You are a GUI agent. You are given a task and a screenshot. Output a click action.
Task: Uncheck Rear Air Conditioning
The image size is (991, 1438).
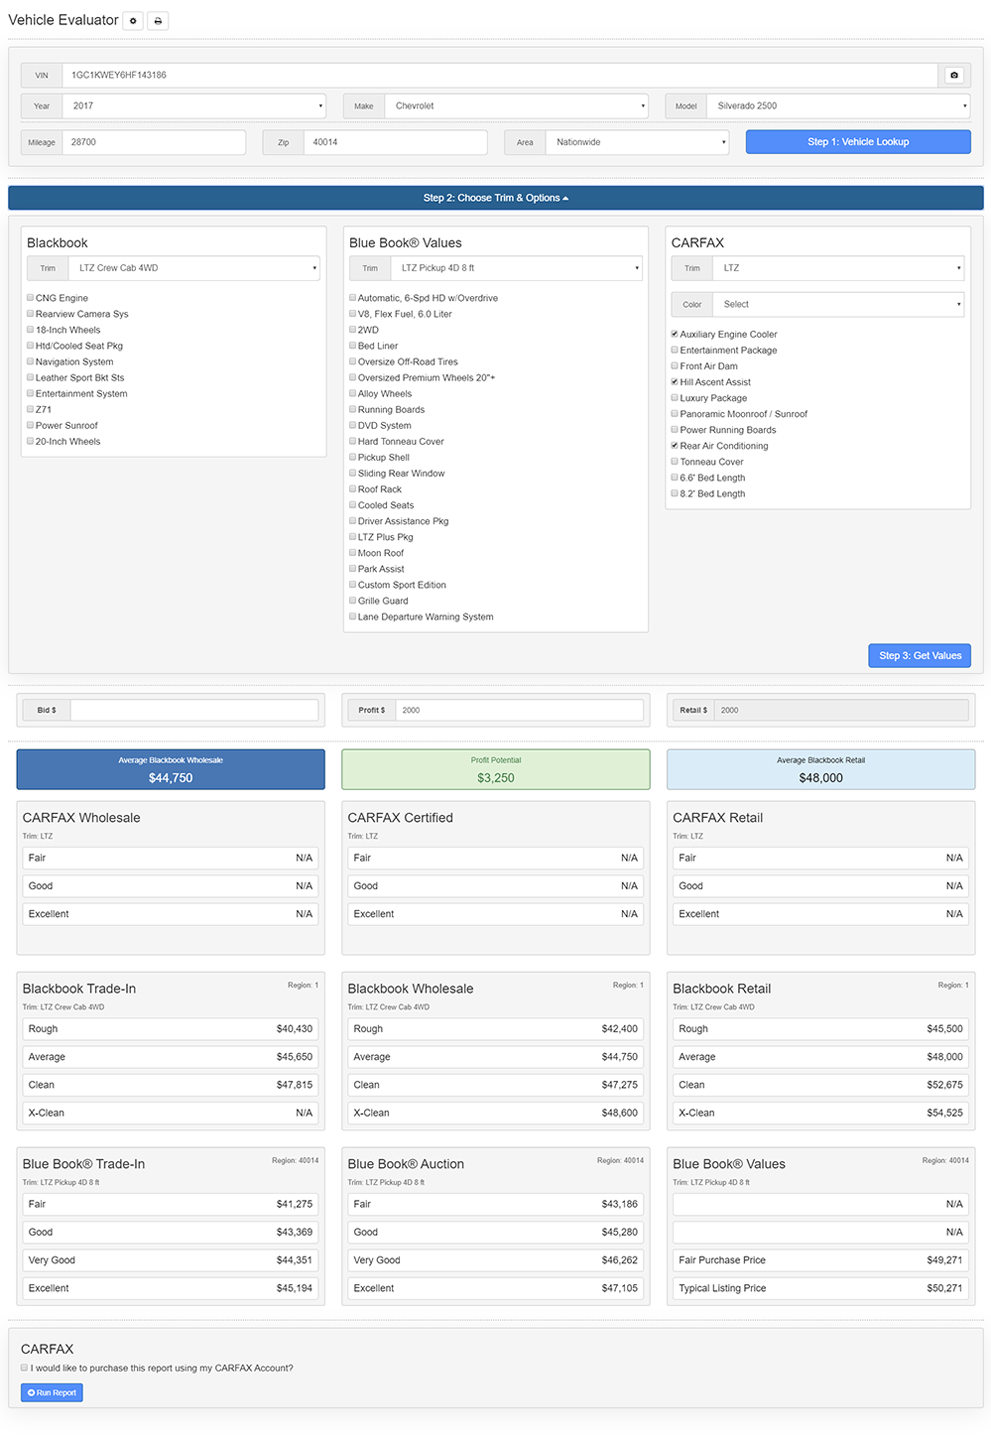coord(675,445)
